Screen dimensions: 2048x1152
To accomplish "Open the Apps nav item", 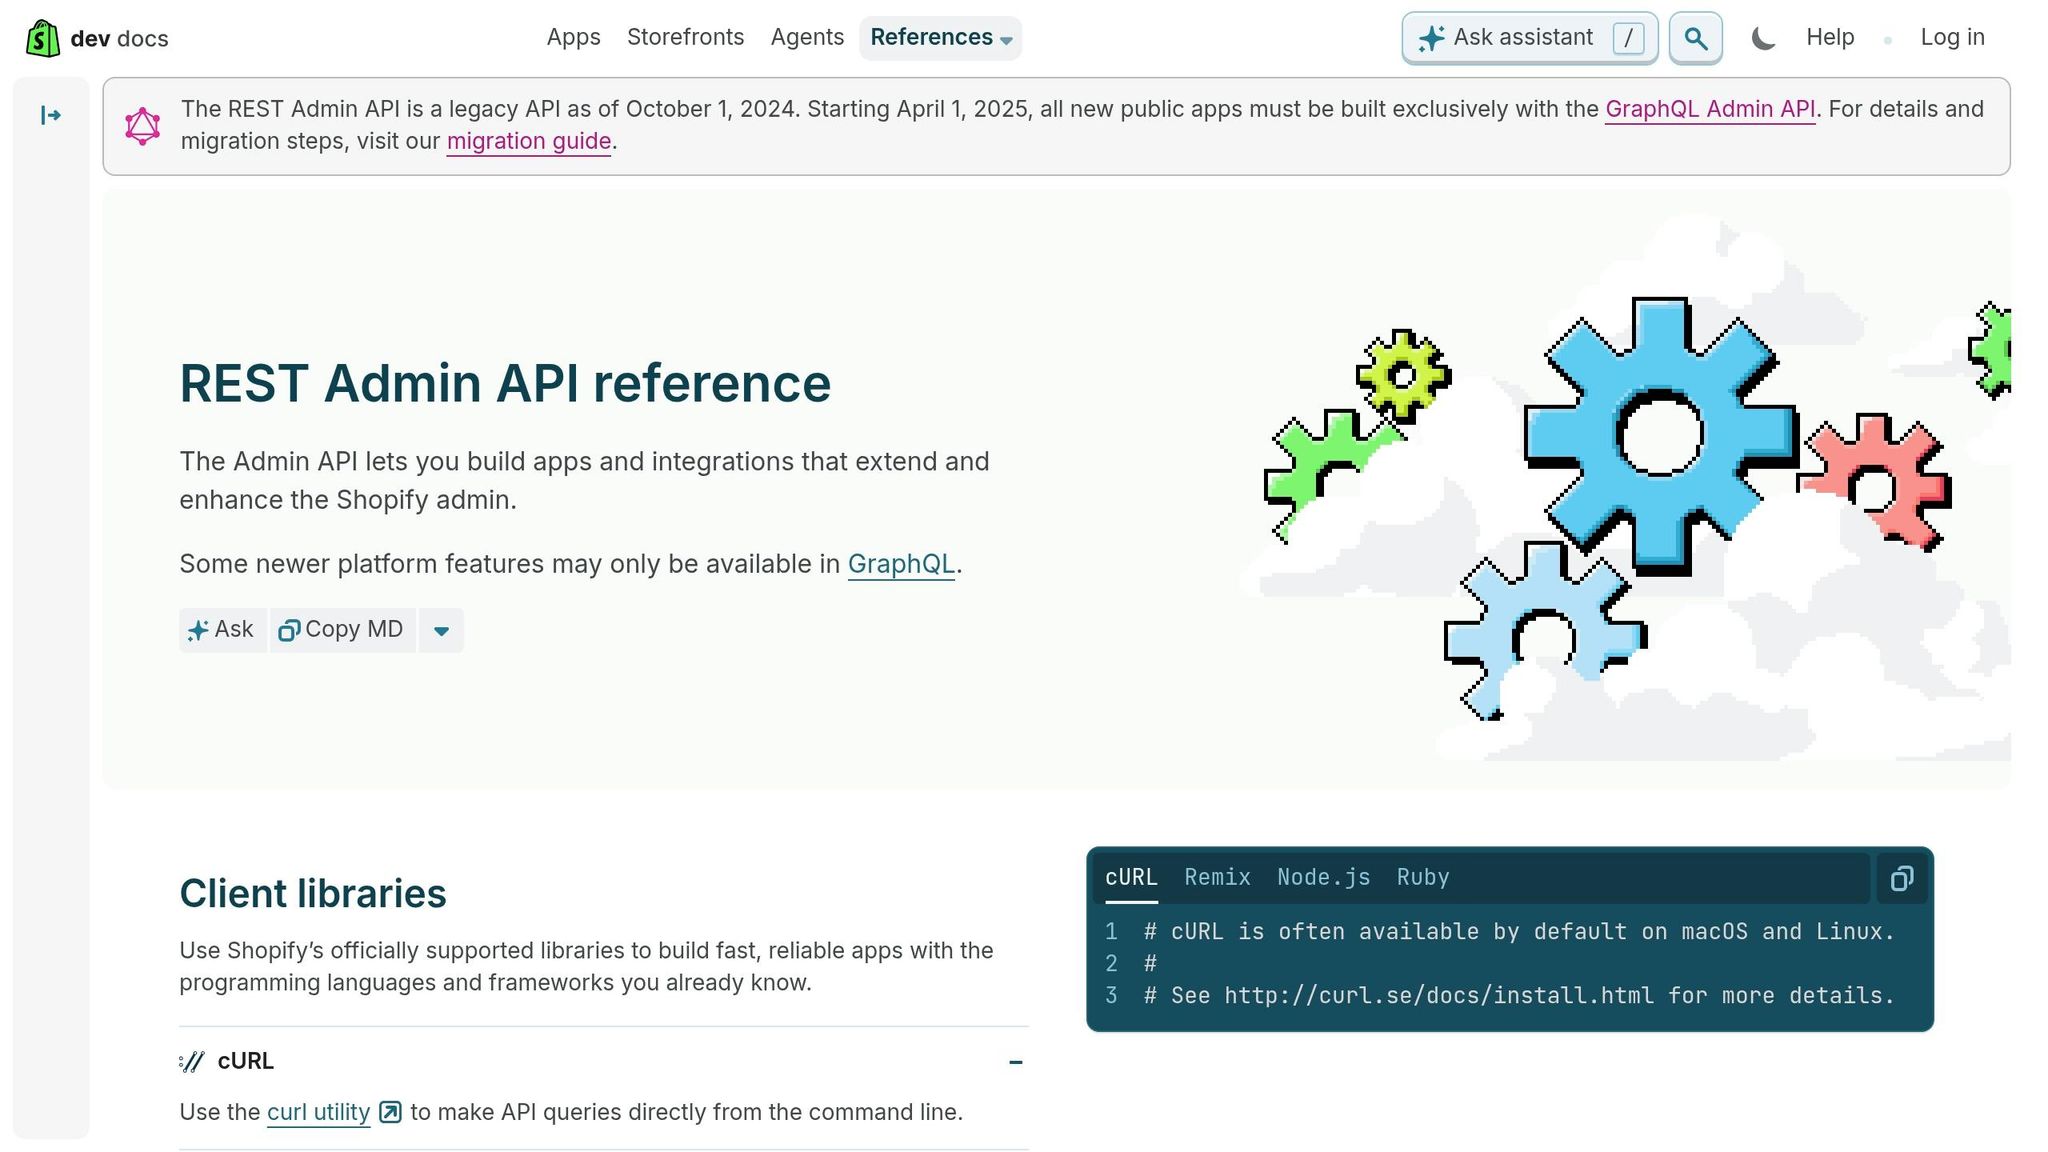I will pyautogui.click(x=573, y=37).
